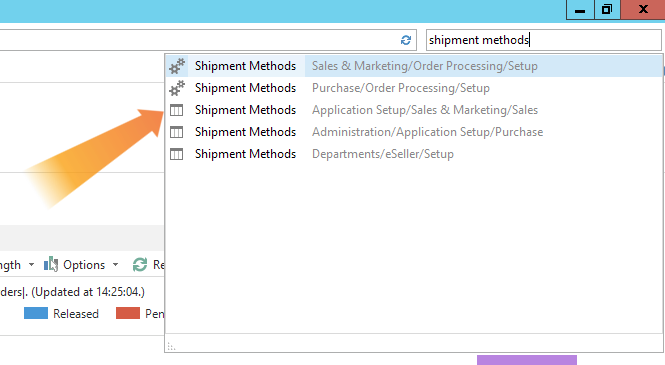Click the red Pending legend swatch
665x365 pixels.
128,313
